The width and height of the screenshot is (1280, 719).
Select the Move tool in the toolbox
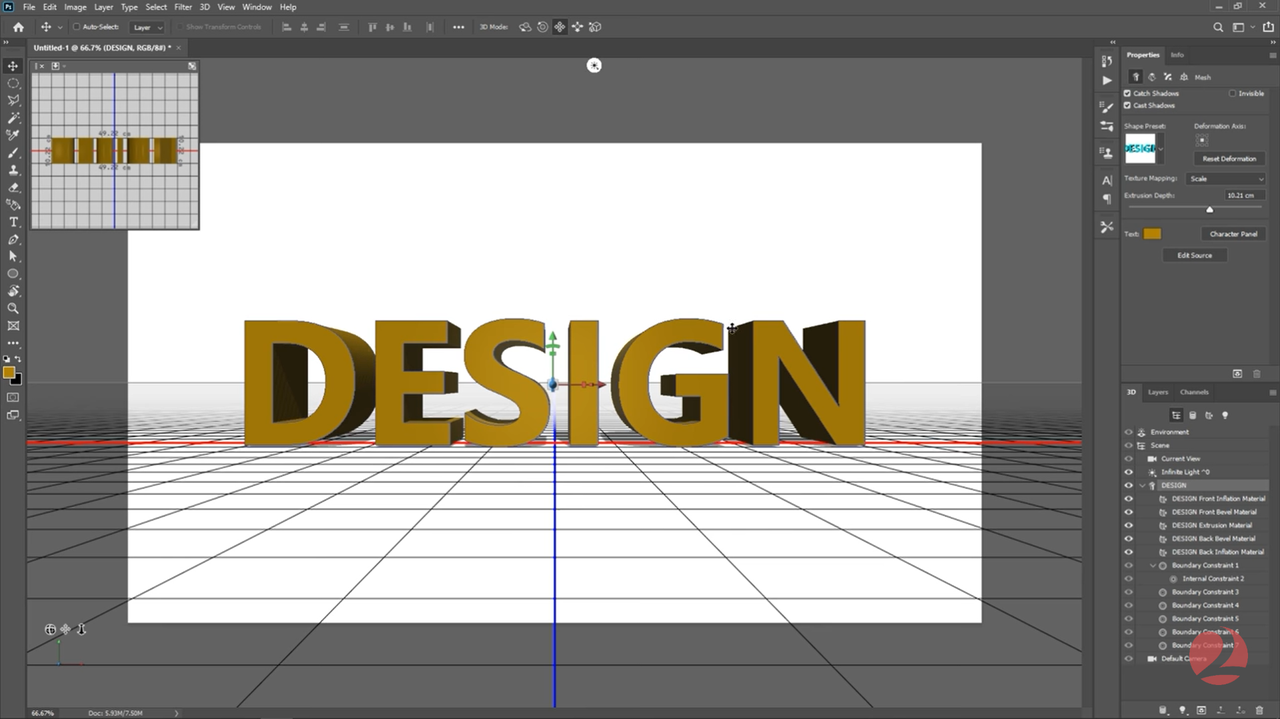coord(13,66)
